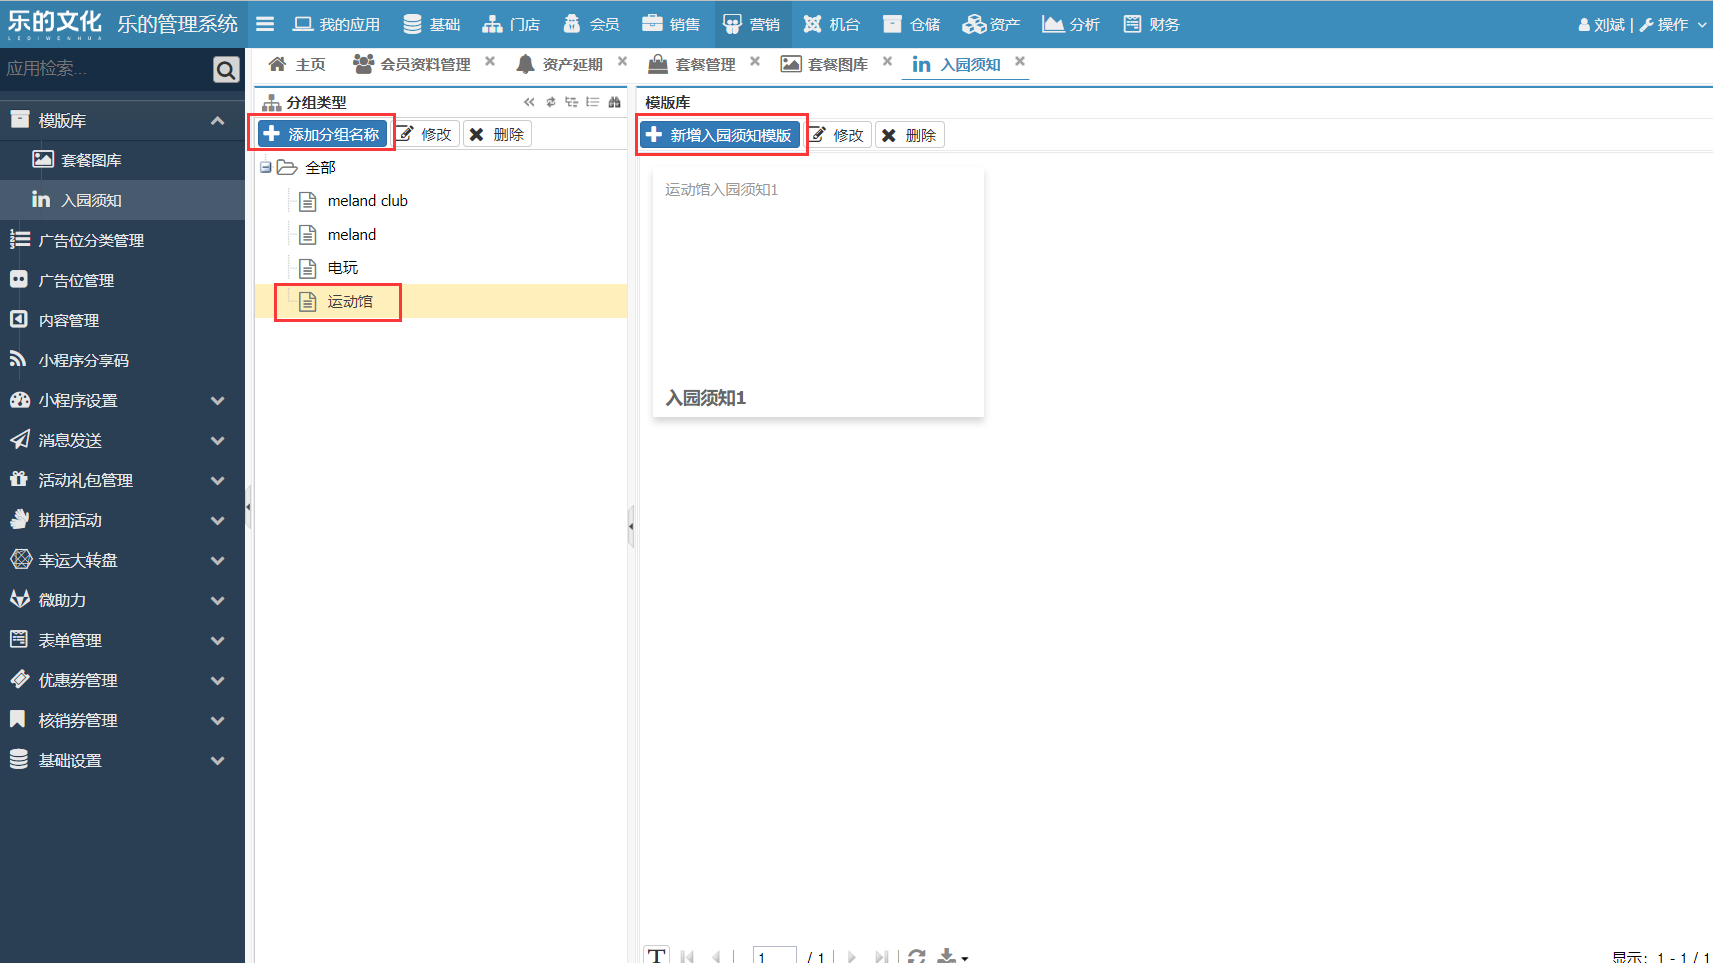Open 广告位分类管理 in the sidebar
The width and height of the screenshot is (1713, 963).
pos(122,240)
